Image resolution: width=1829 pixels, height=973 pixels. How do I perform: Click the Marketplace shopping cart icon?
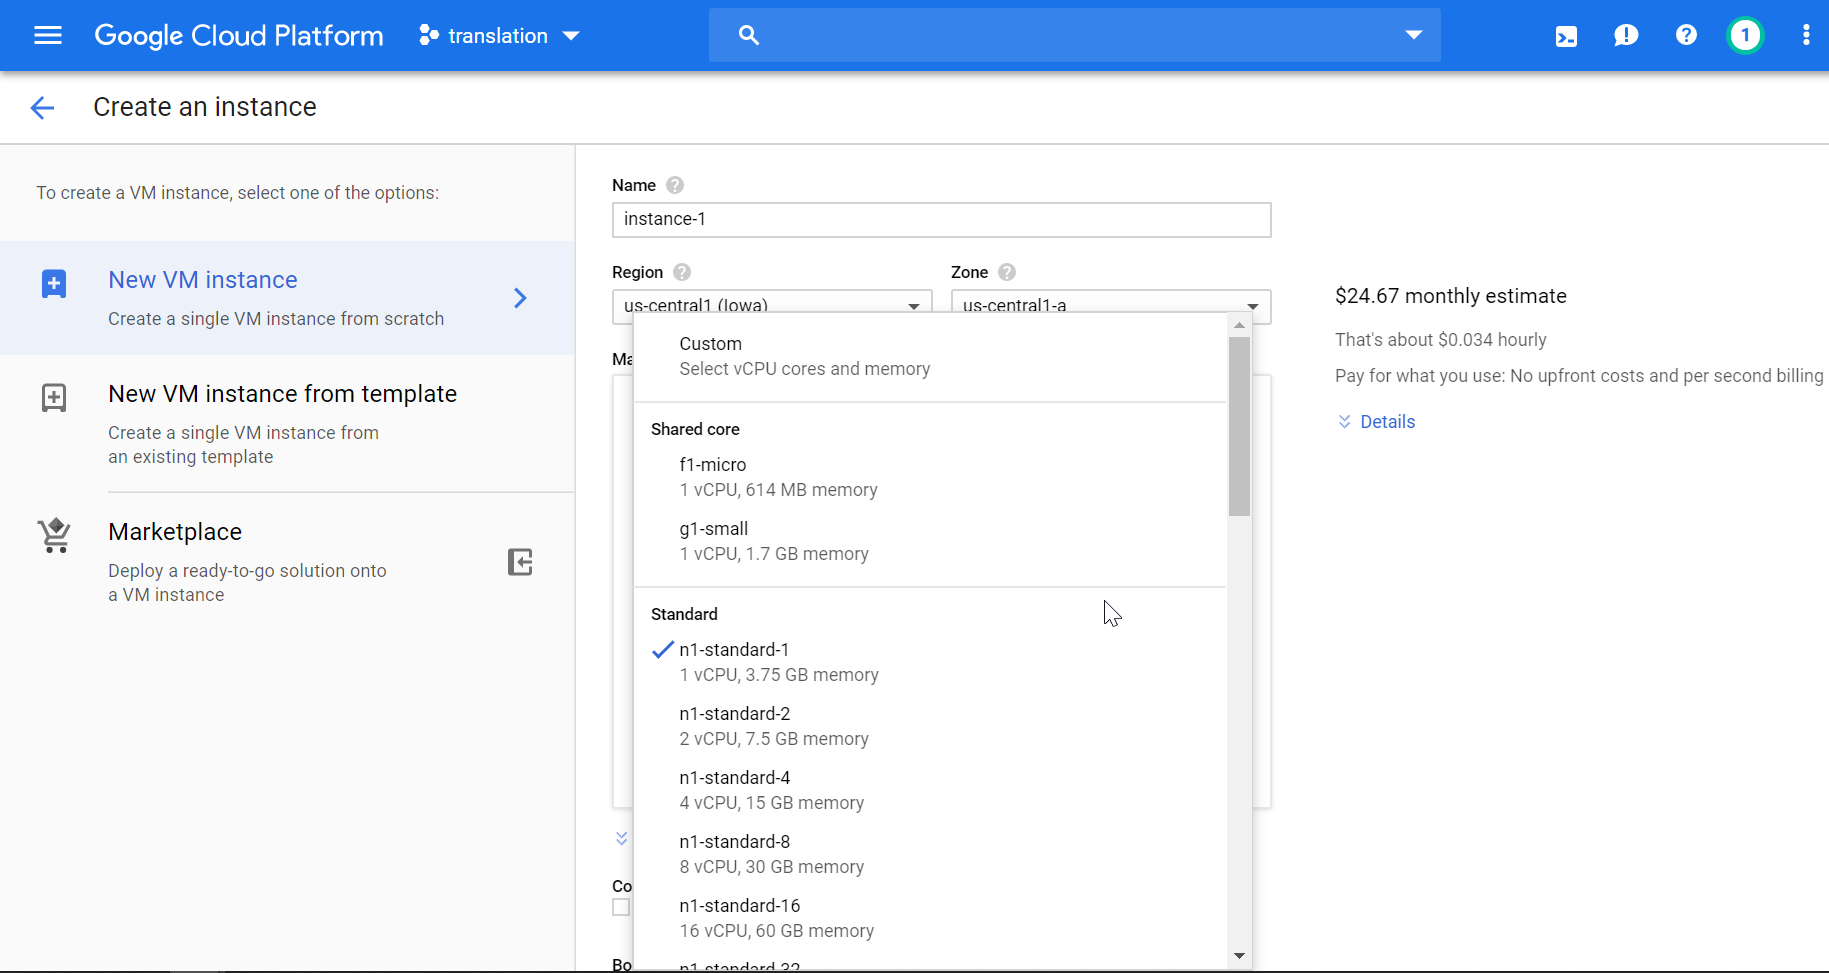pyautogui.click(x=54, y=536)
